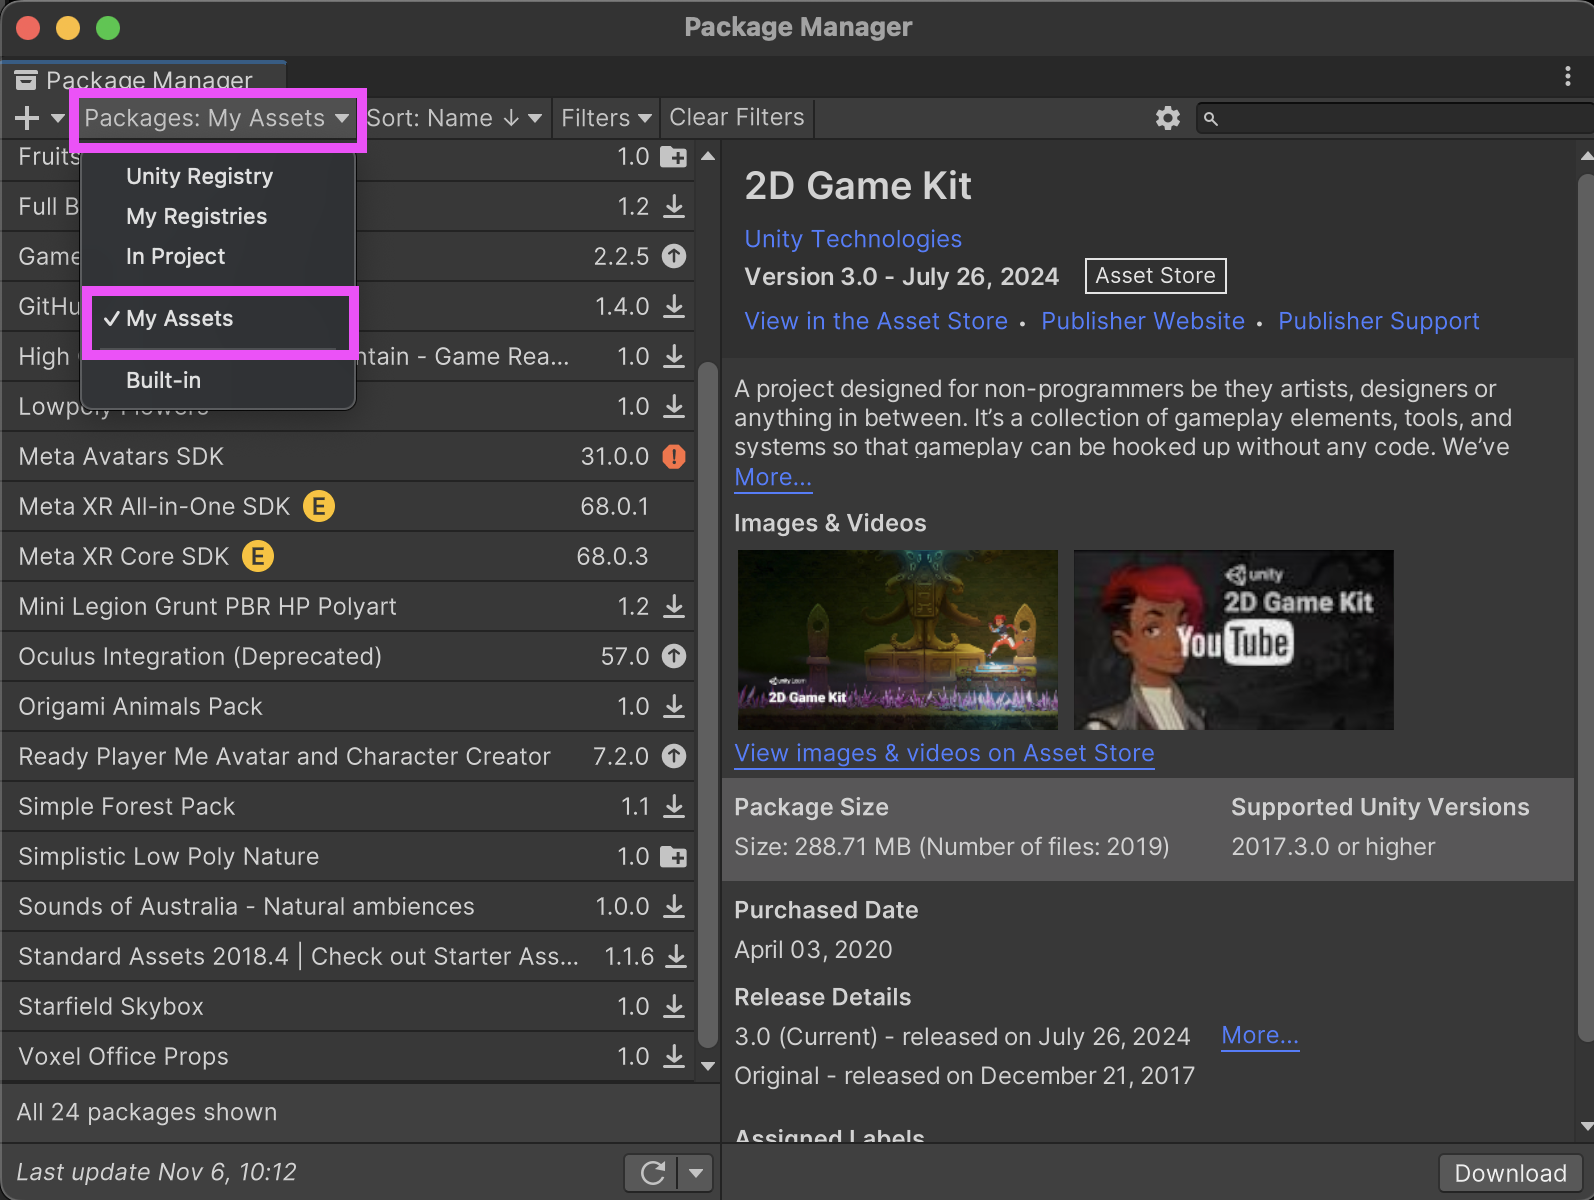Image resolution: width=1594 pixels, height=1200 pixels.
Task: Open the Packages: My Assets dropdown
Action: [x=216, y=118]
